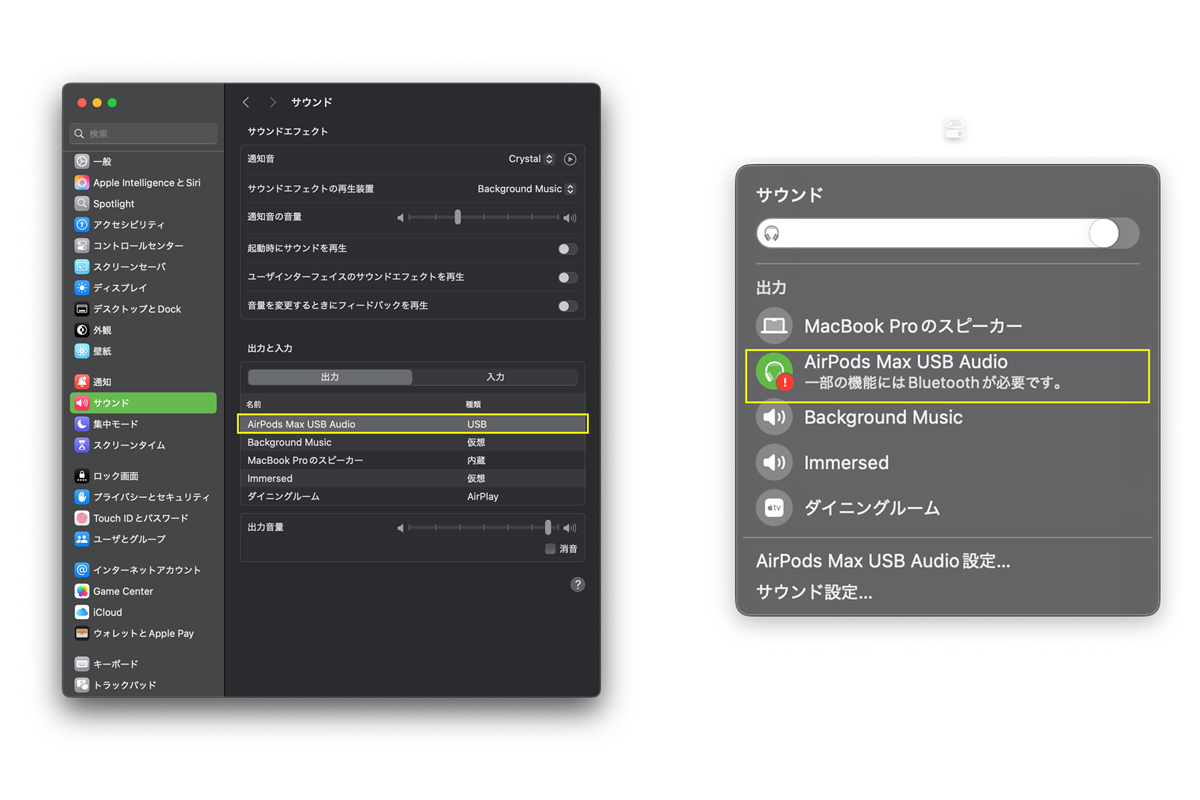Open アクセシビリティ settings
Image resolution: width=1200 pixels, height=800 pixels.
(x=143, y=225)
